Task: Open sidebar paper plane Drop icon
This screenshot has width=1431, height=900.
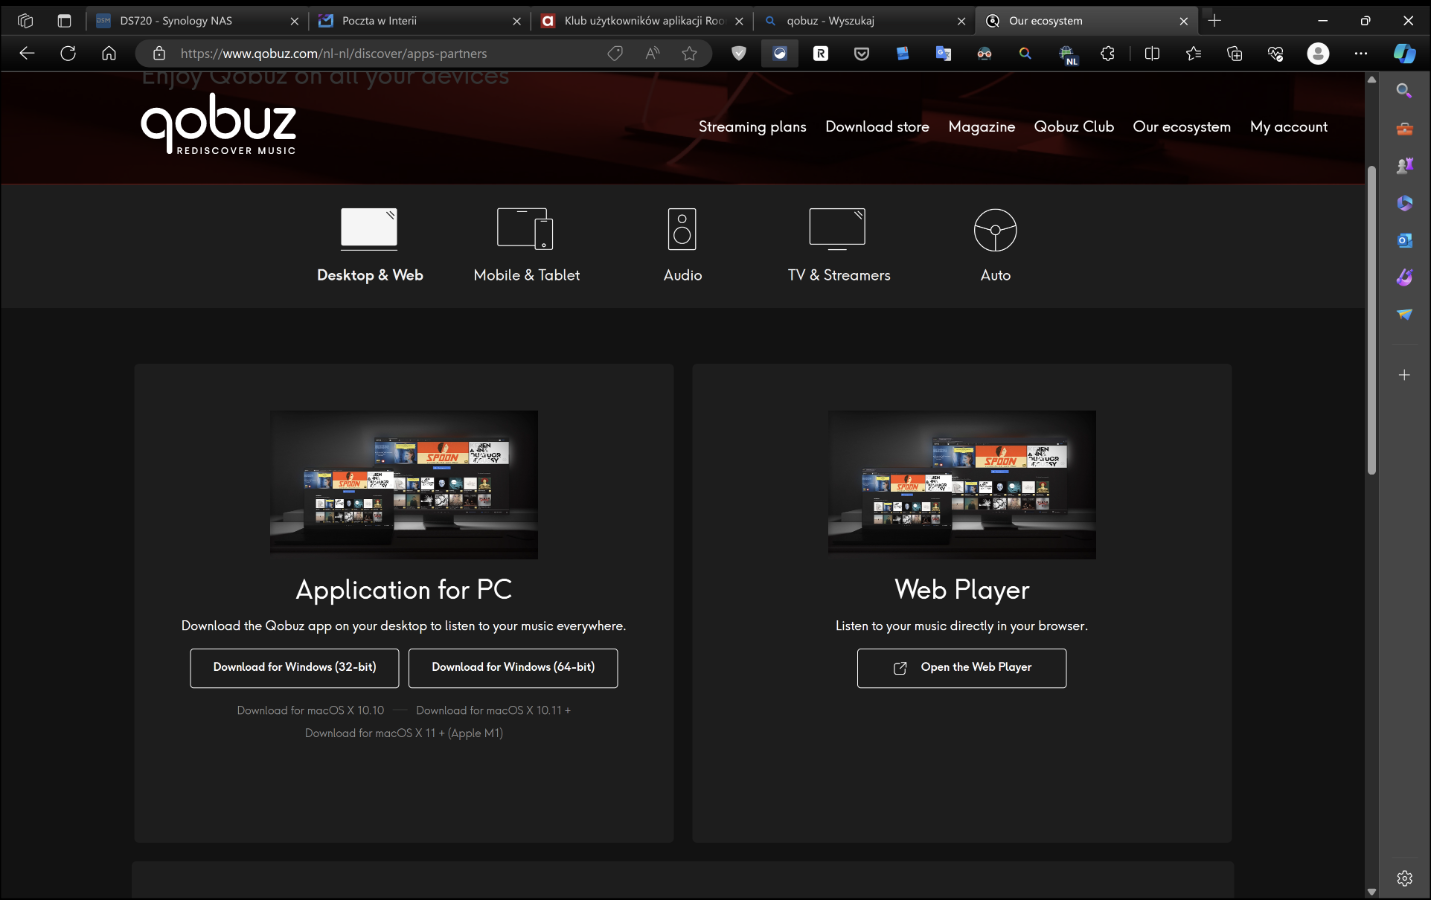Action: point(1404,314)
